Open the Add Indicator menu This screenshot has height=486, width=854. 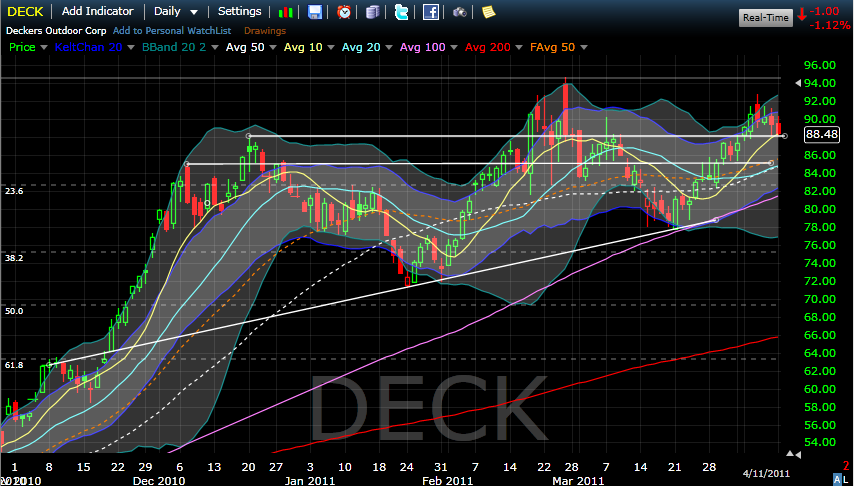(x=98, y=12)
